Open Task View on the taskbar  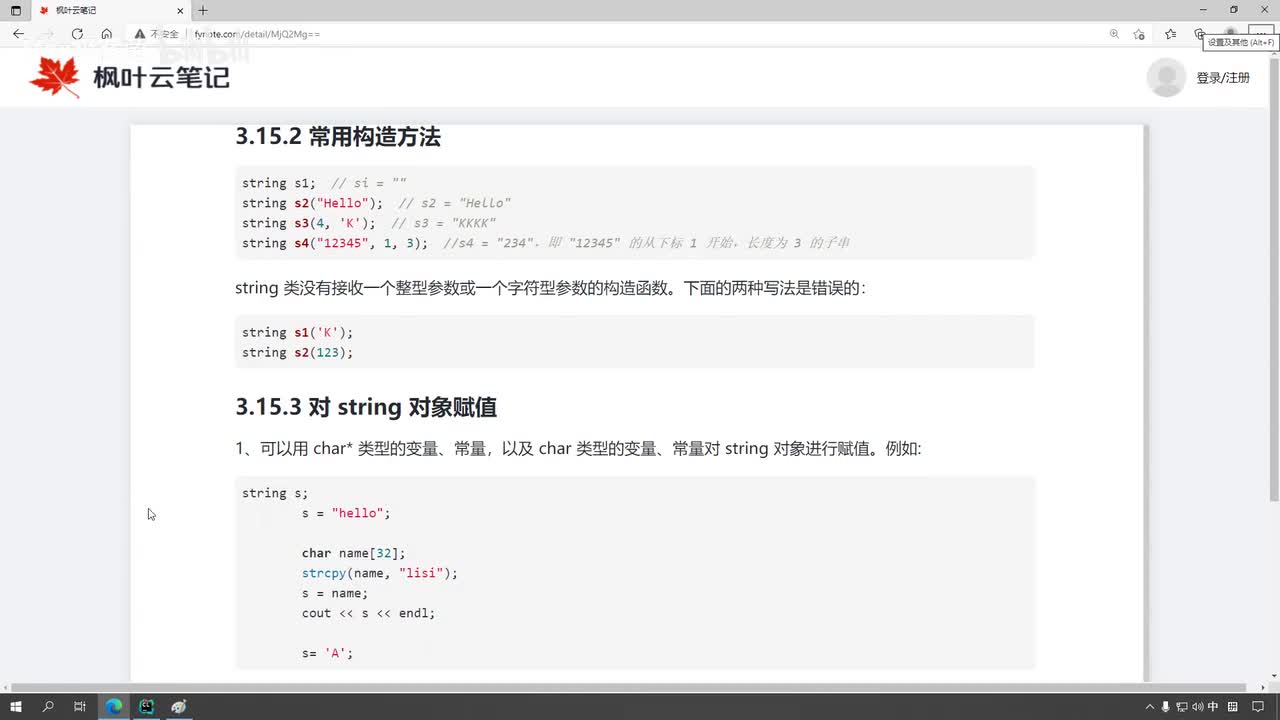(x=80, y=707)
